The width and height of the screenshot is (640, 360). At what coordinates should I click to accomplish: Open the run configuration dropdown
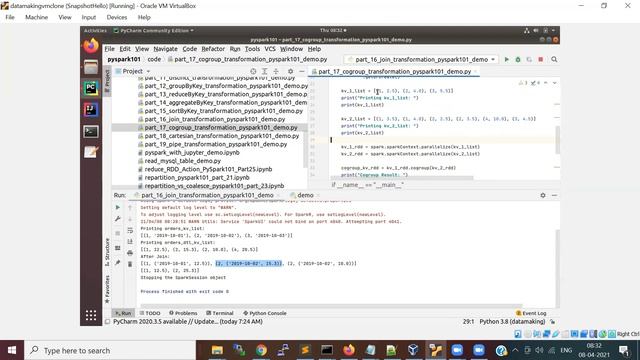point(420,59)
